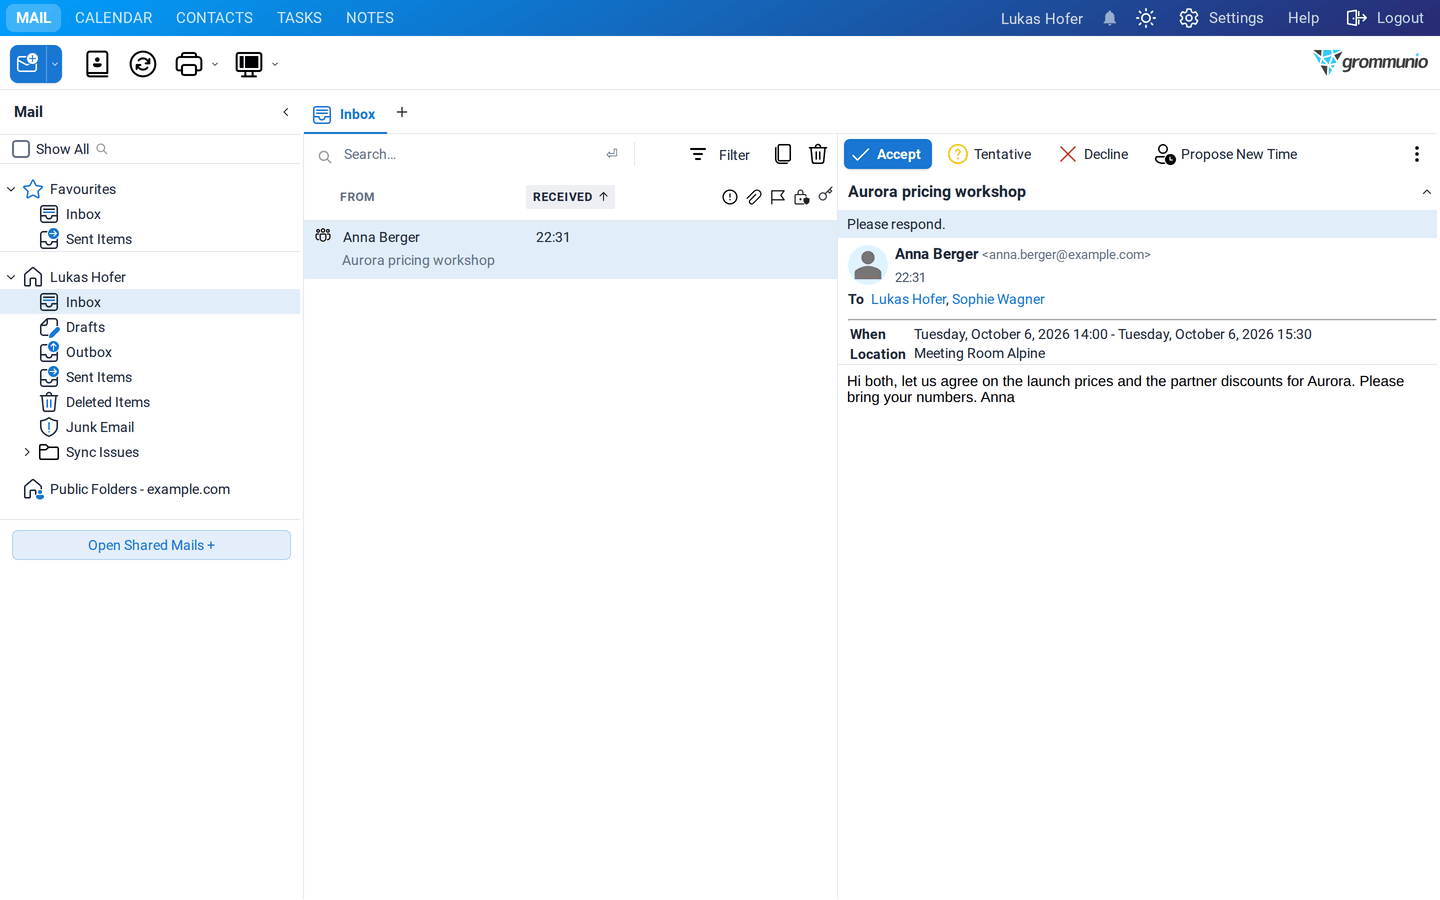Sort by flag column icon
Viewport: 1440px width, 900px height.
778,197
